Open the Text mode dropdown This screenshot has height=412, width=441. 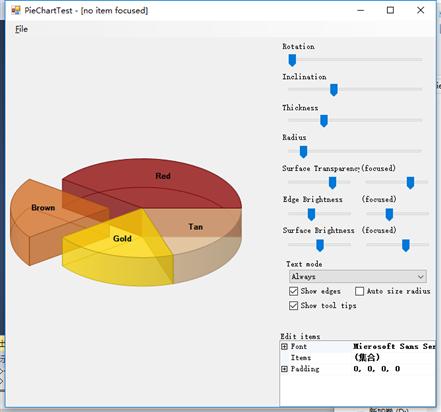tap(358, 276)
